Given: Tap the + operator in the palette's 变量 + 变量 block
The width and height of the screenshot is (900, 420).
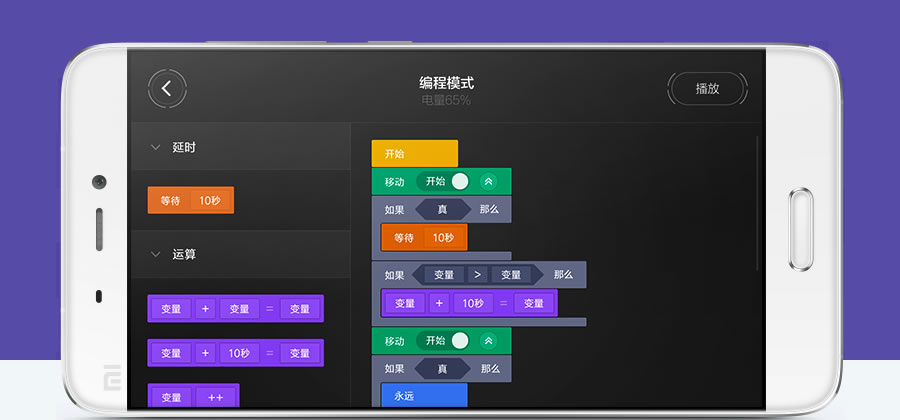Looking at the screenshot, I should pos(205,309).
